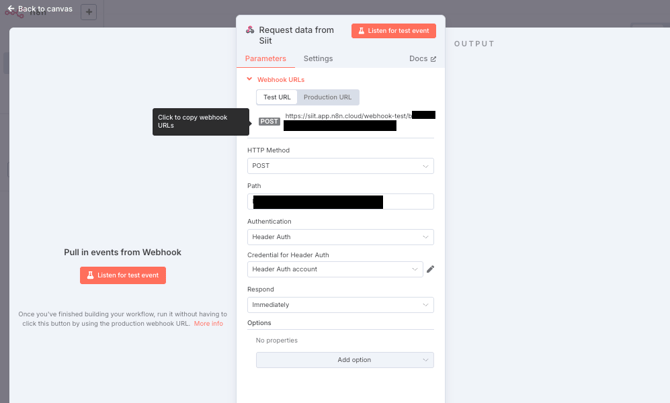Click the pencil icon to edit the credential
Viewport: 670px width, 403px height.
[x=431, y=269]
